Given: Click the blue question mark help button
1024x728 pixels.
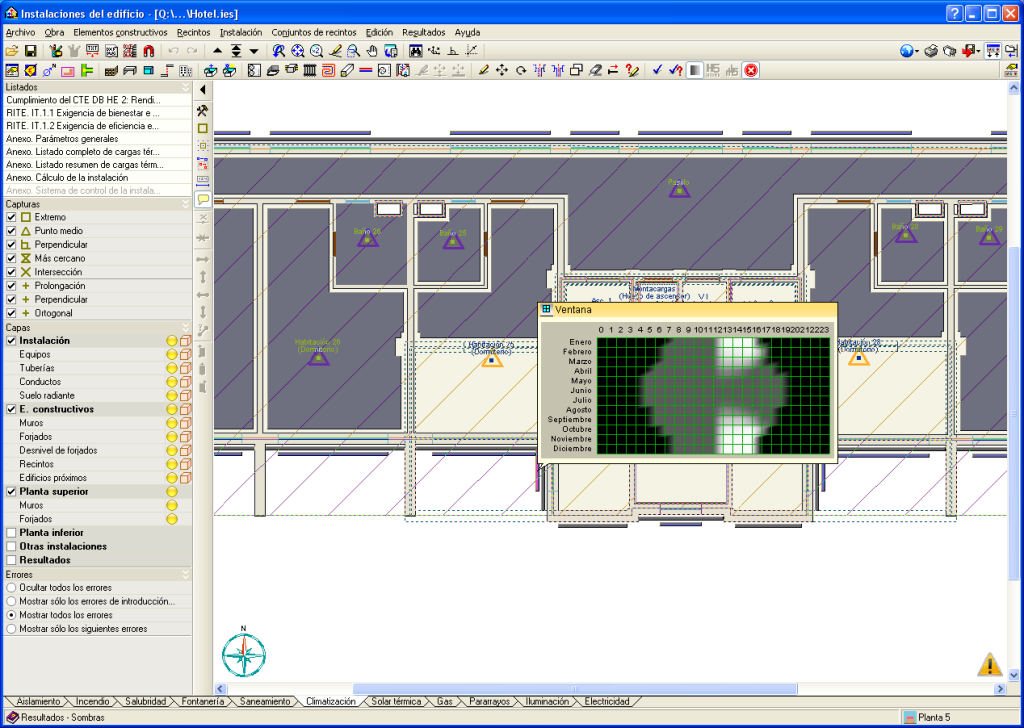Looking at the screenshot, I should click(x=954, y=13).
